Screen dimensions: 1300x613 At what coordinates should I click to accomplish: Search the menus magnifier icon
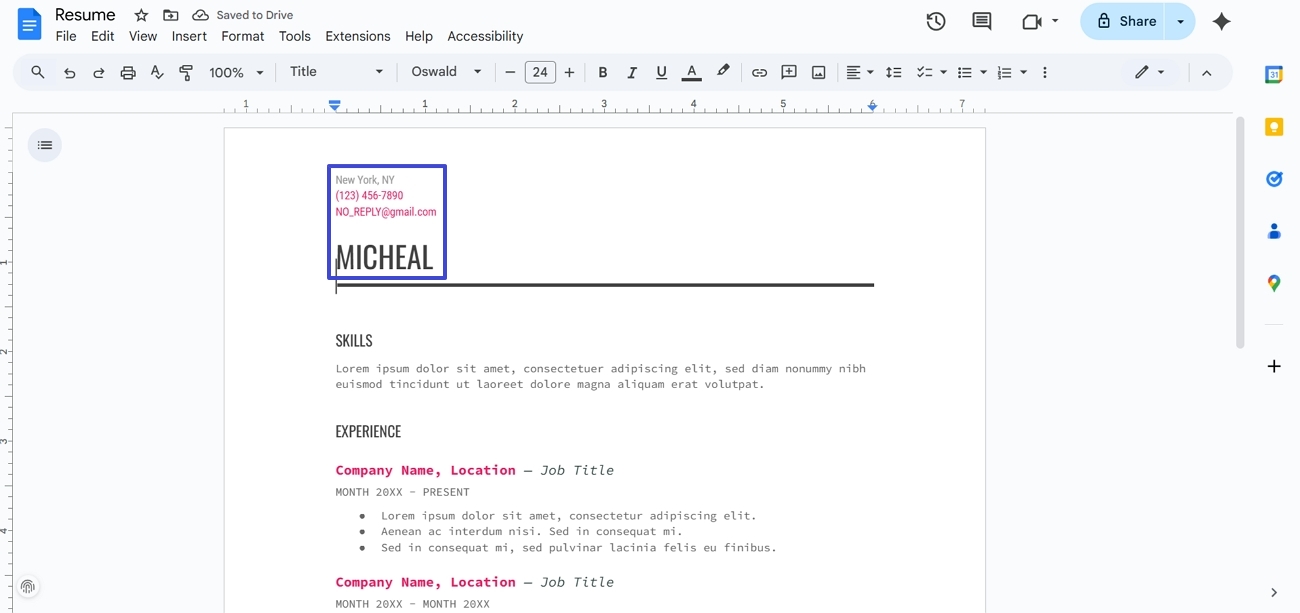tap(38, 72)
